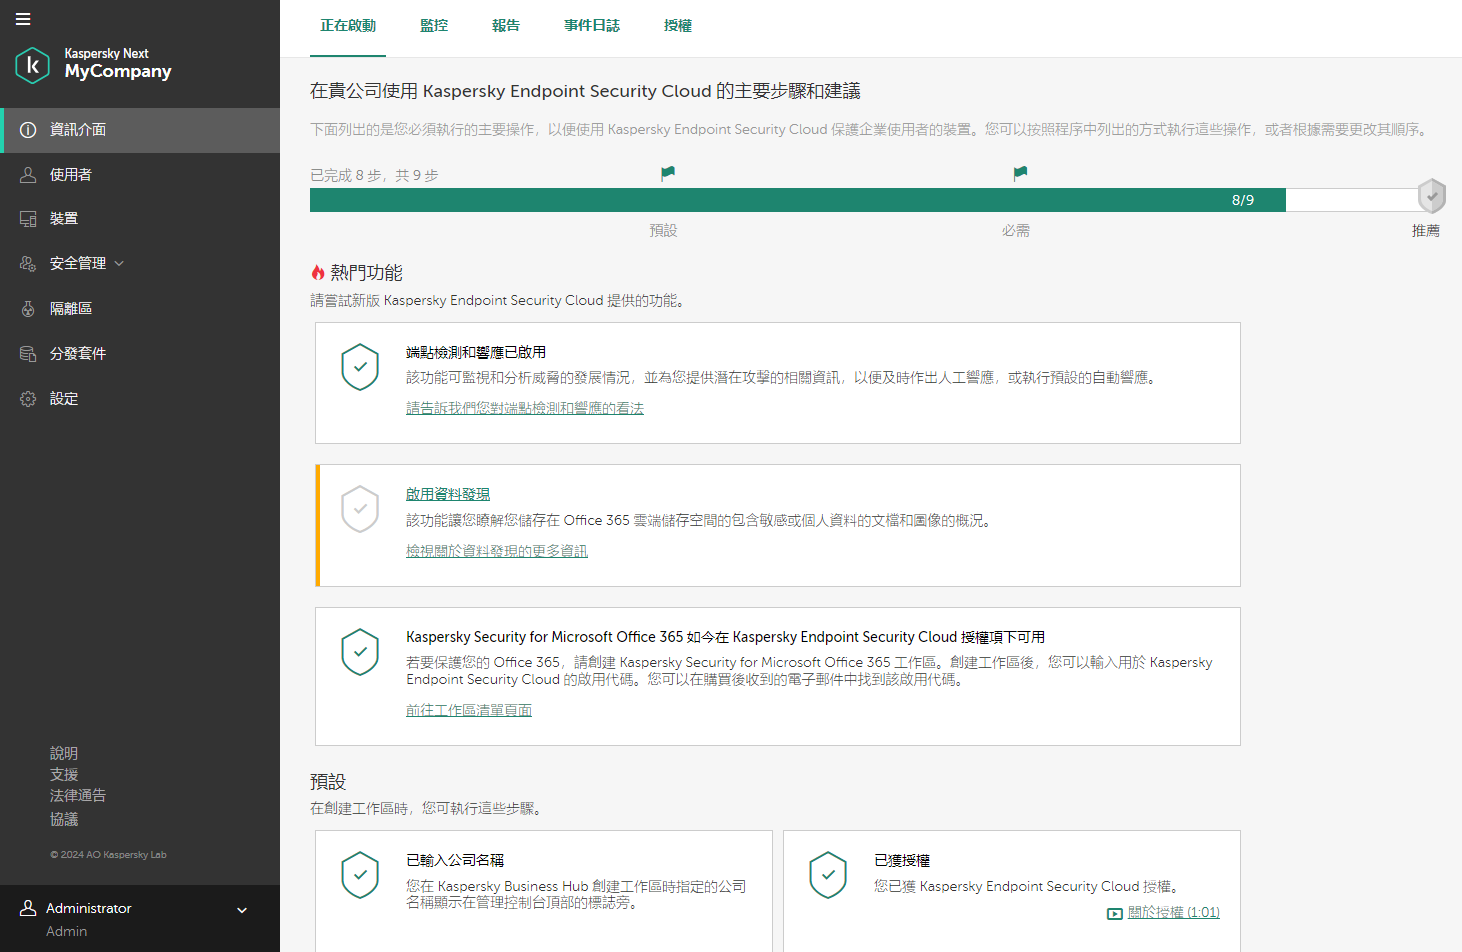This screenshot has height=952, width=1462.
Task: Click the MyCompany workspace name
Action: point(118,72)
